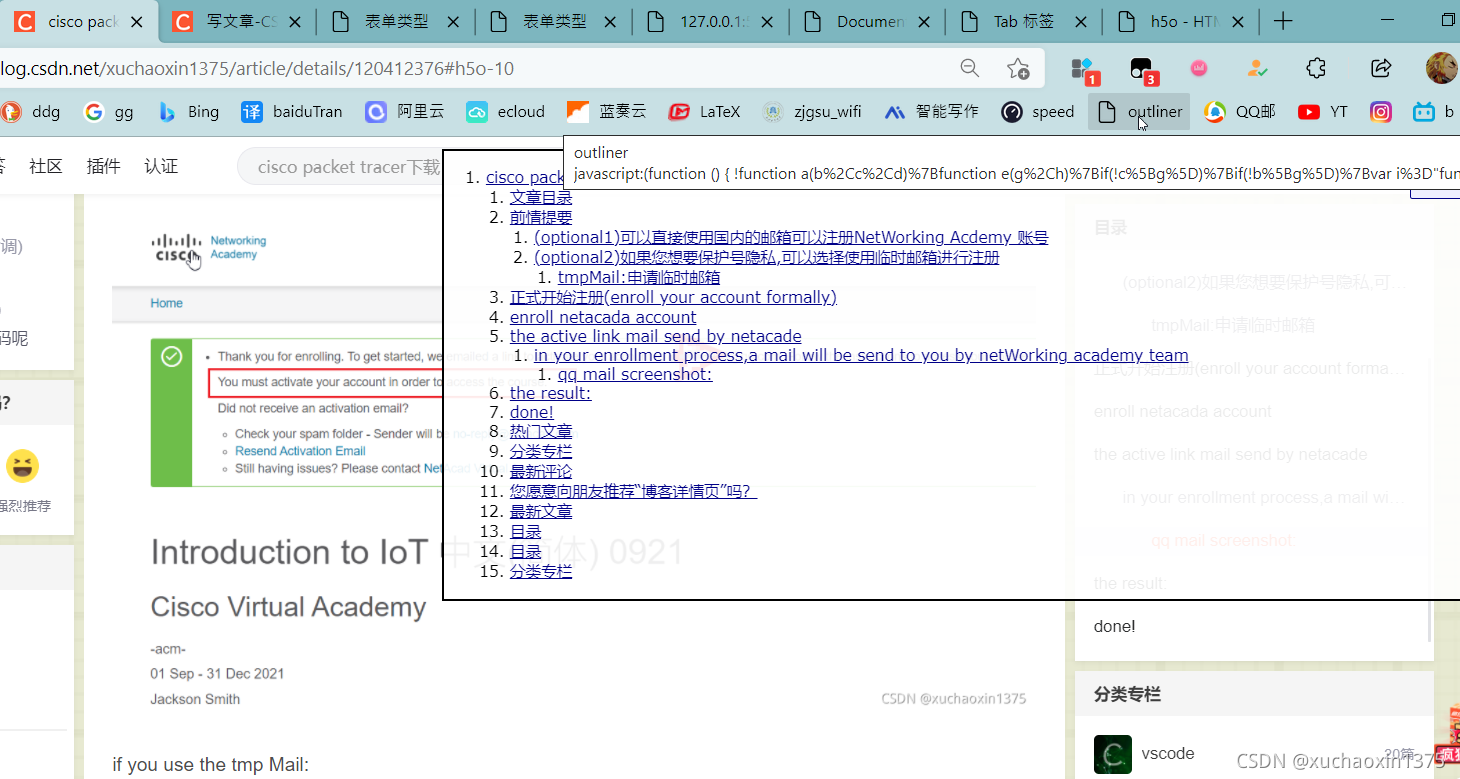Click the browser address bar URL

click(x=257, y=68)
